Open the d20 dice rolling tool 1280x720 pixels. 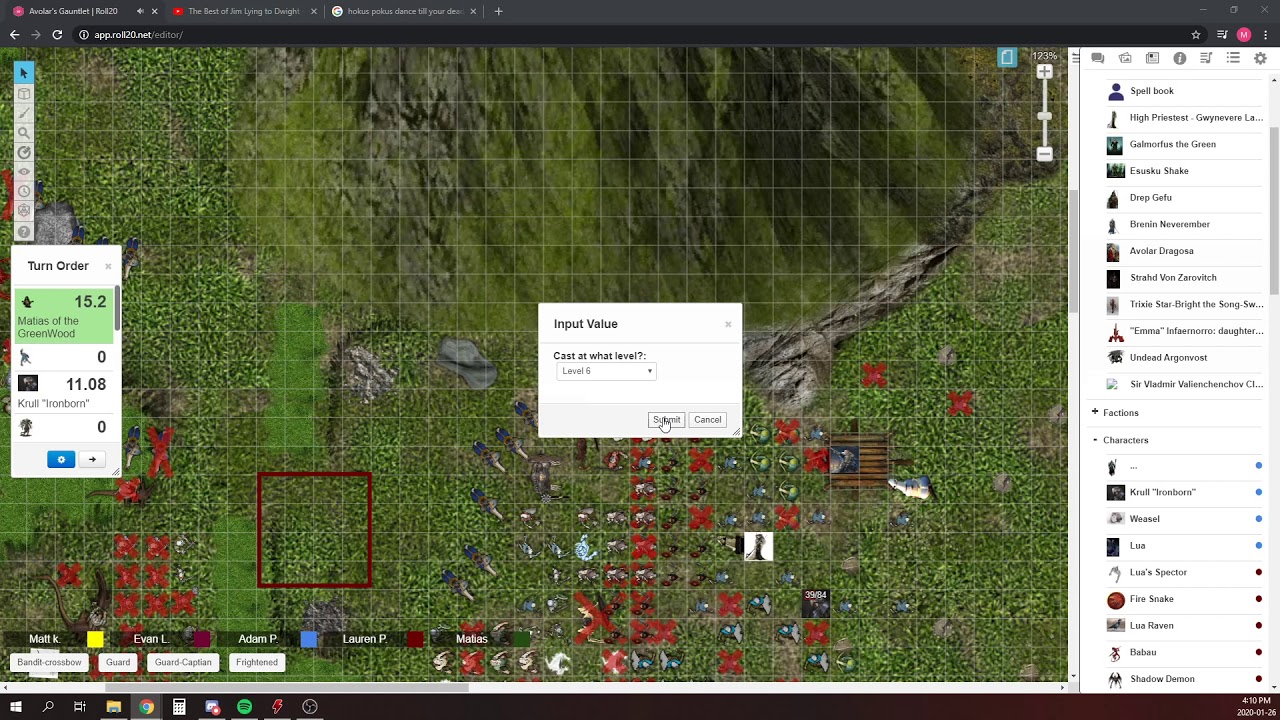click(24, 211)
